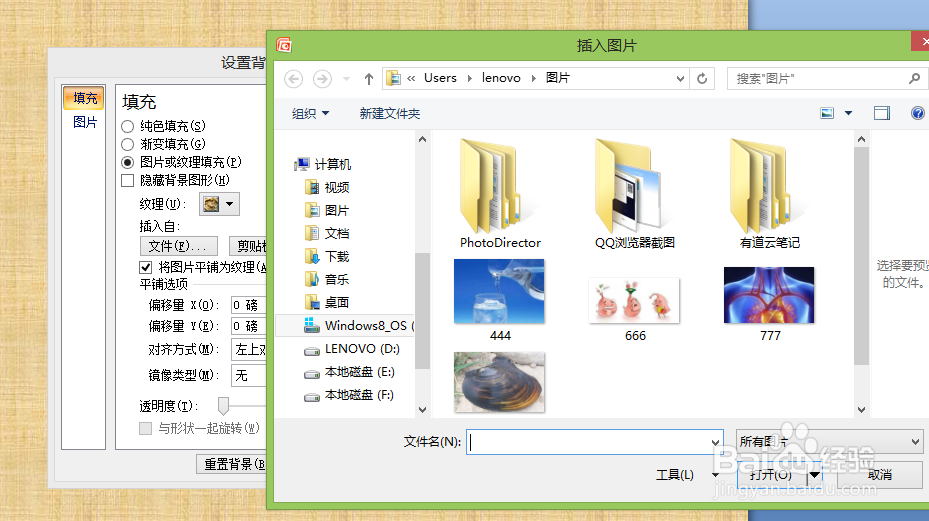Click the 重置背景 button
Screen dimensions: 929x521
tap(232, 464)
